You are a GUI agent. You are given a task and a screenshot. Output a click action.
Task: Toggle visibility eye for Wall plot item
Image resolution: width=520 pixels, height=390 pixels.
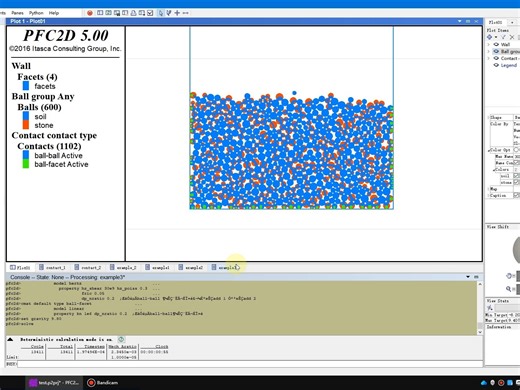[x=496, y=44]
